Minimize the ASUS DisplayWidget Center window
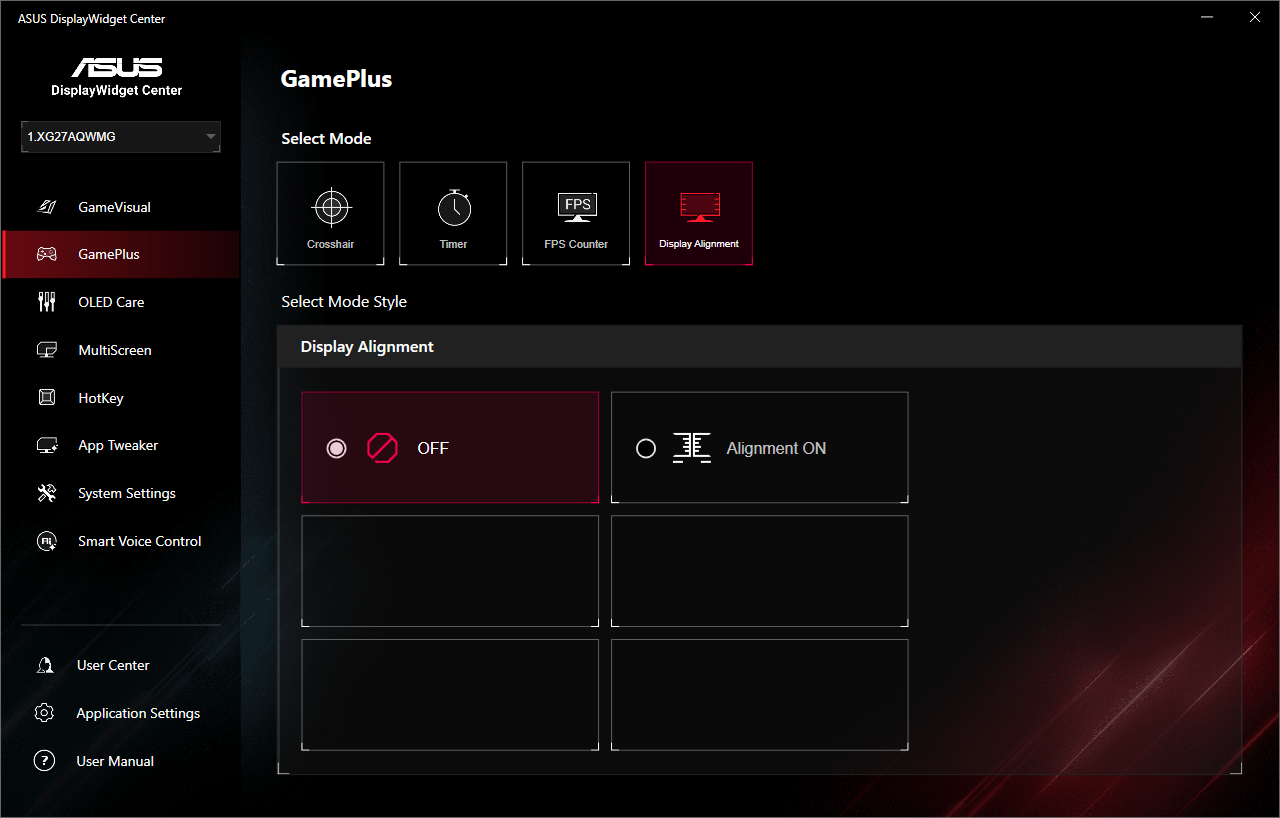1280x818 pixels. [x=1207, y=17]
